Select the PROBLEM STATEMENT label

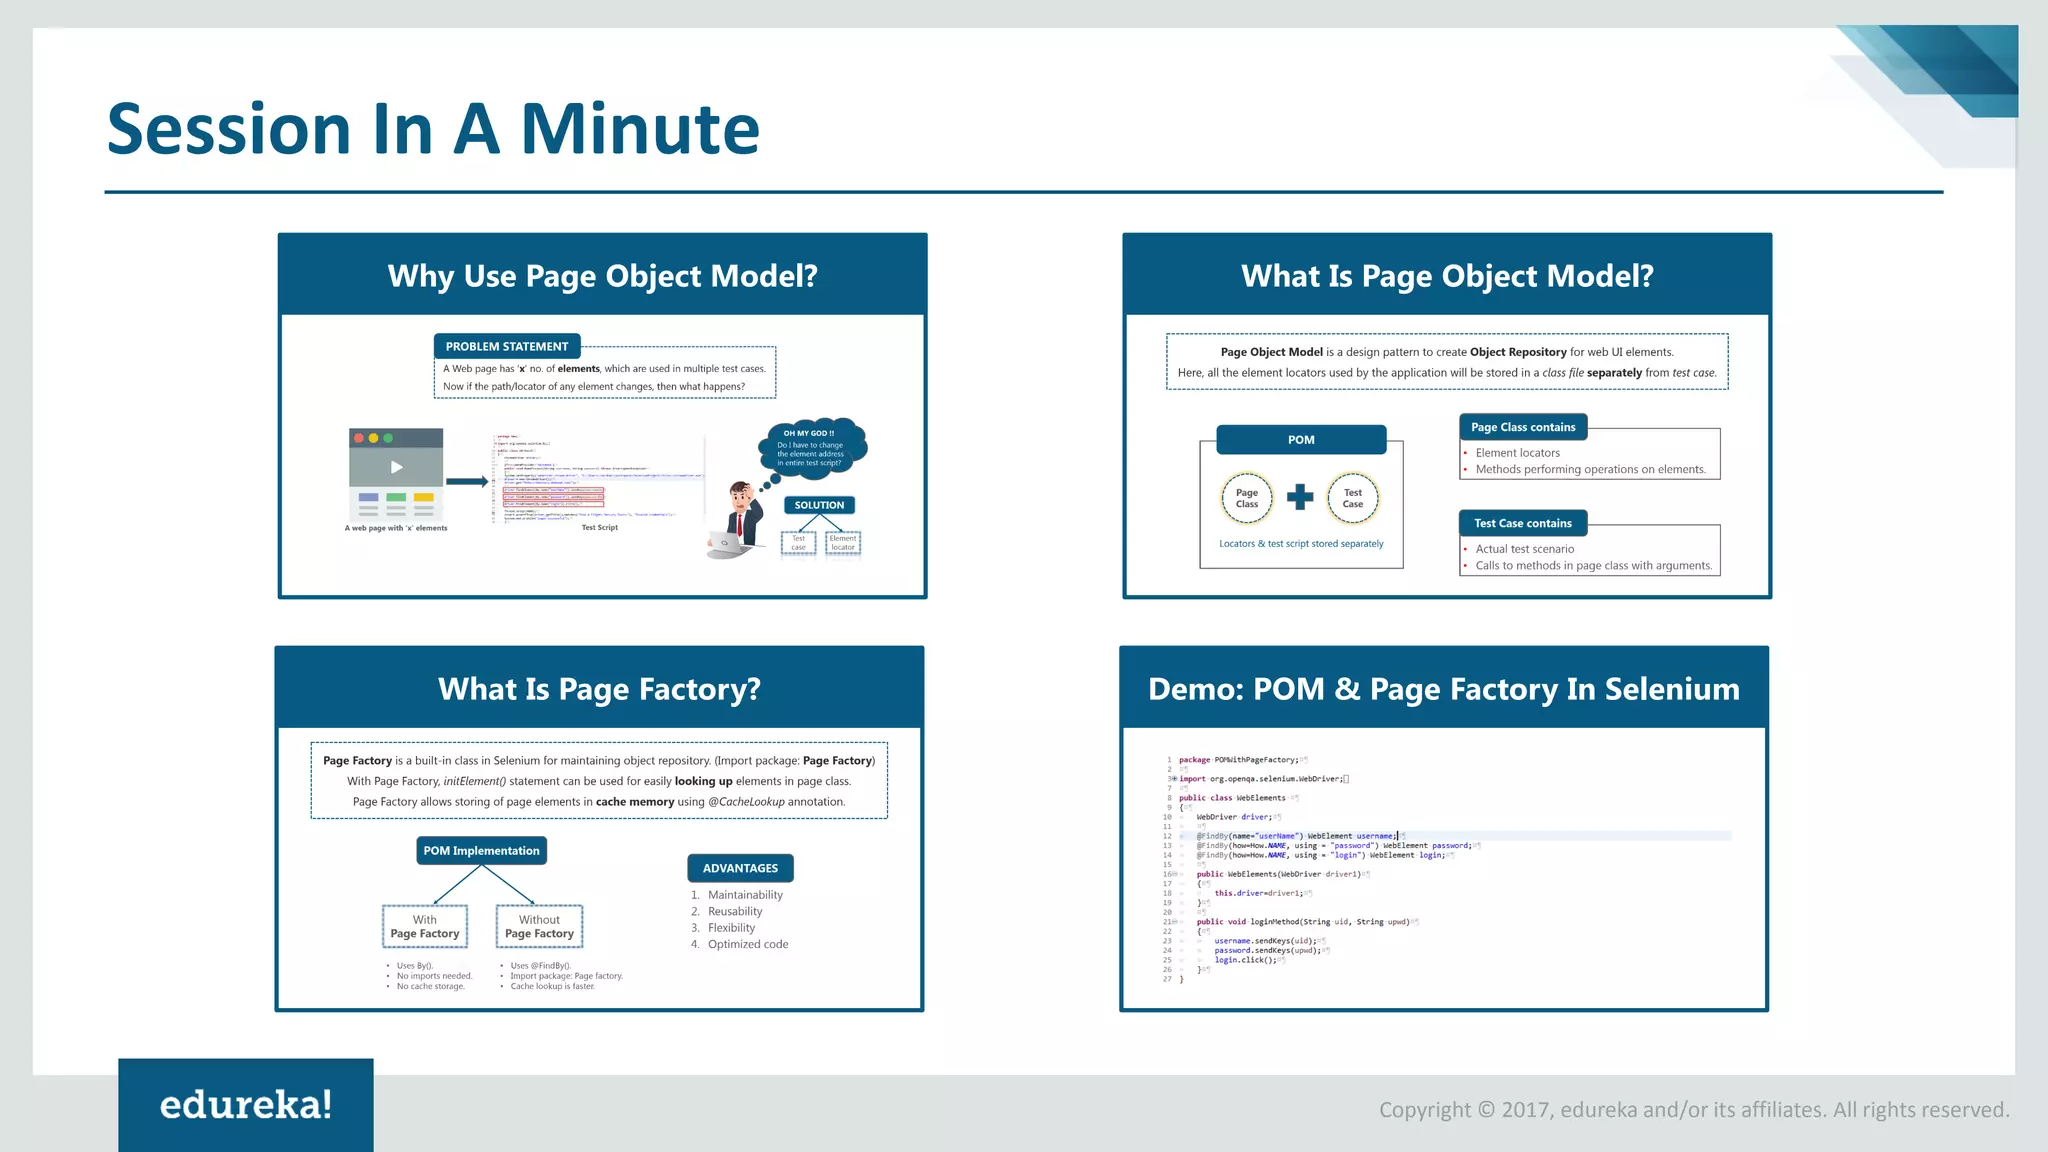(x=507, y=347)
